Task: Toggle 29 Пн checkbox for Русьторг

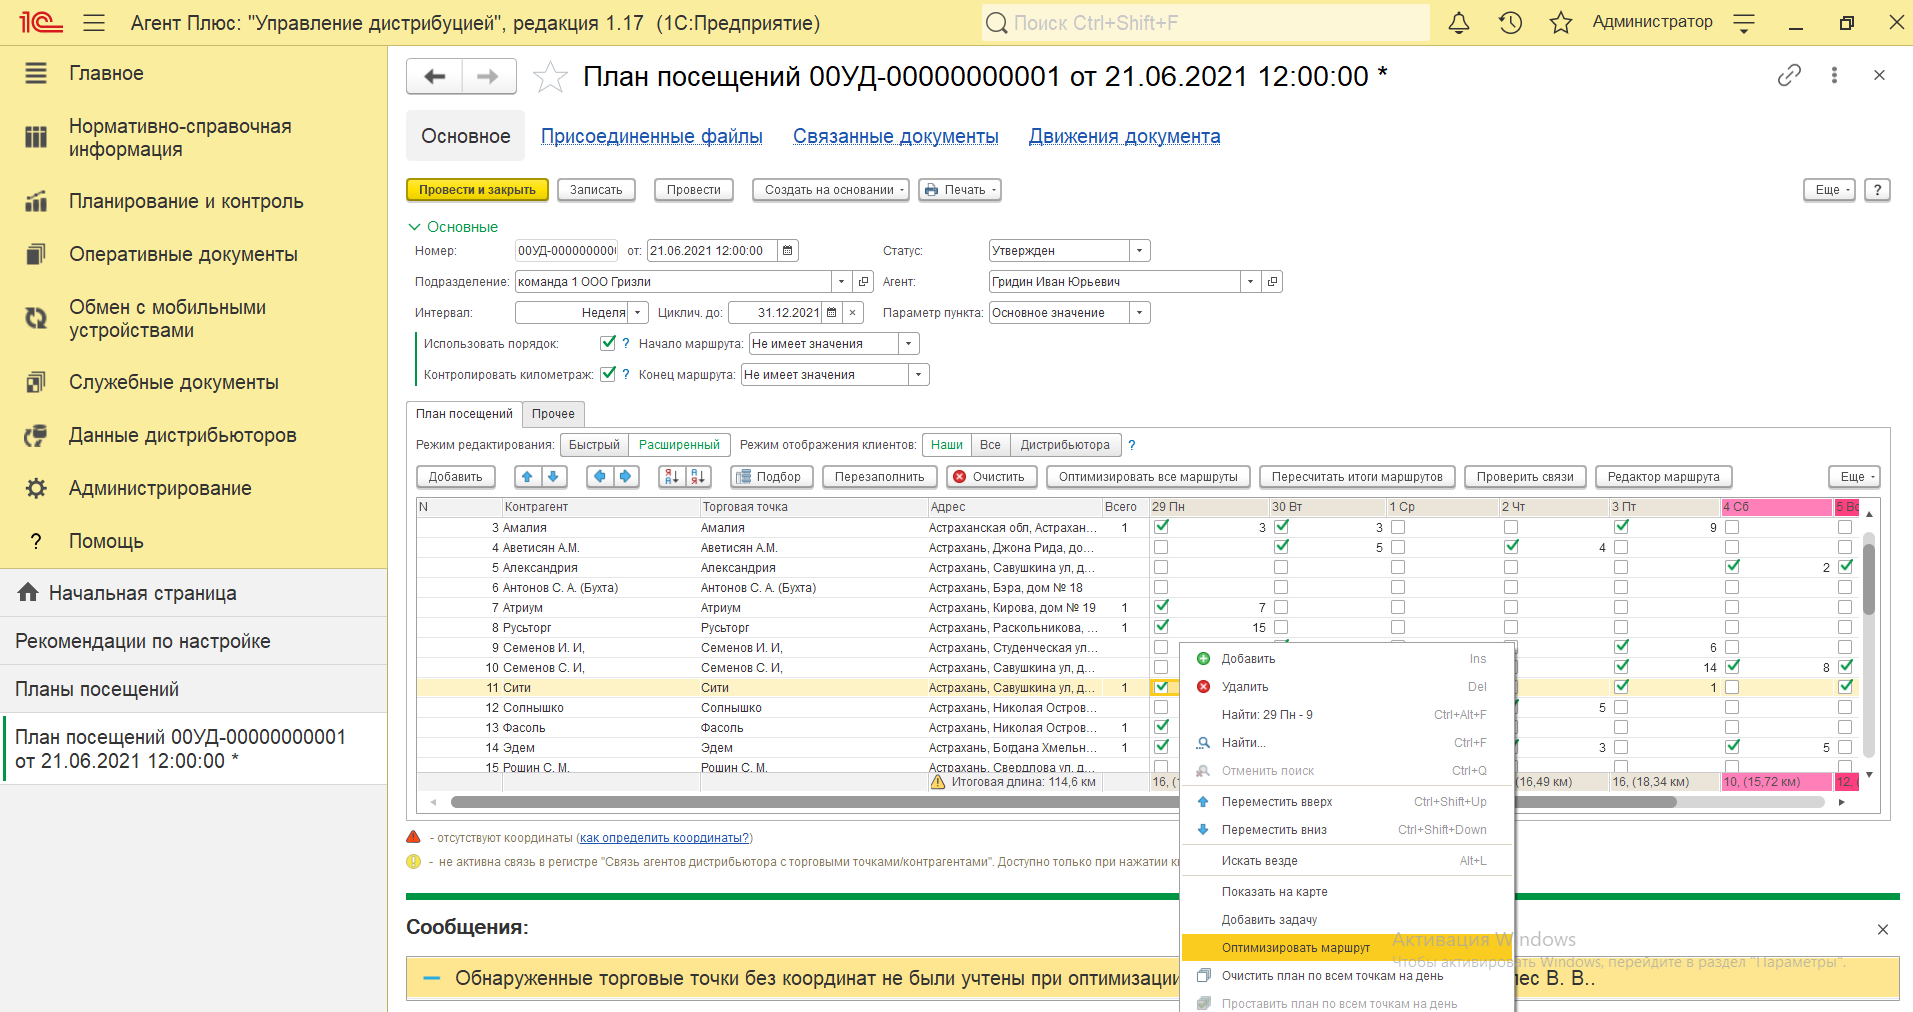Action: (1161, 627)
